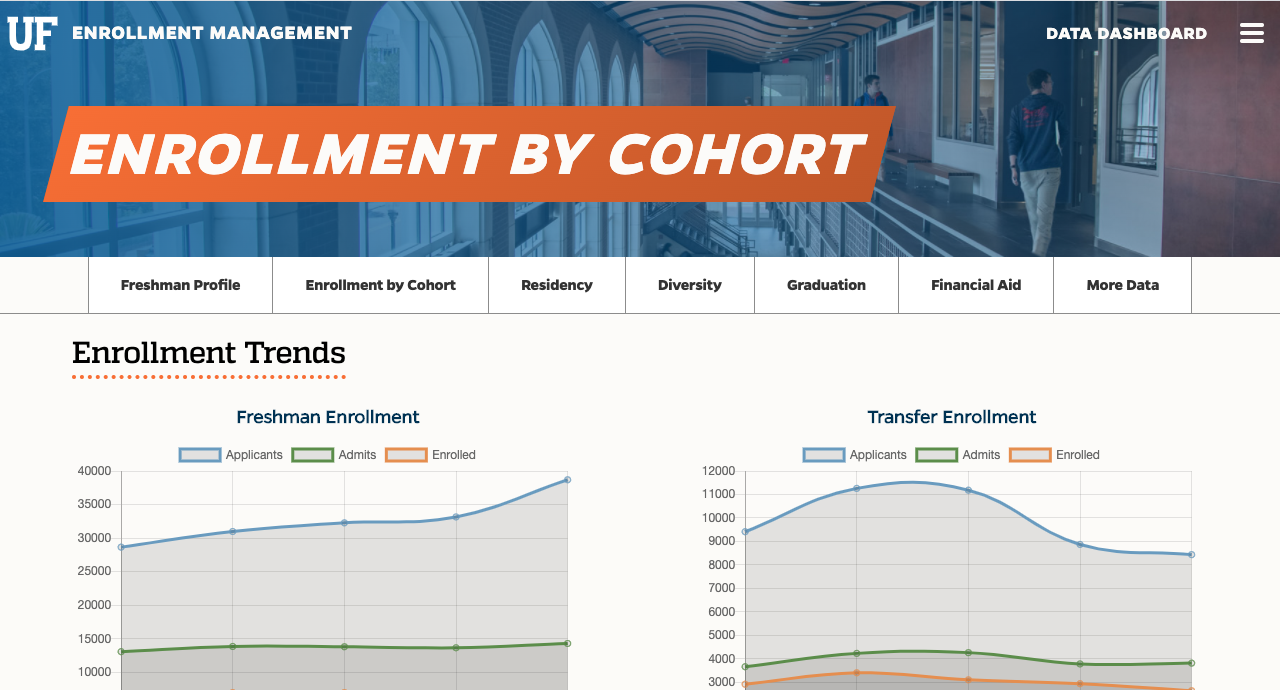Click the 25000 axis label on Freshman chart
The image size is (1280, 690).
pos(94,572)
